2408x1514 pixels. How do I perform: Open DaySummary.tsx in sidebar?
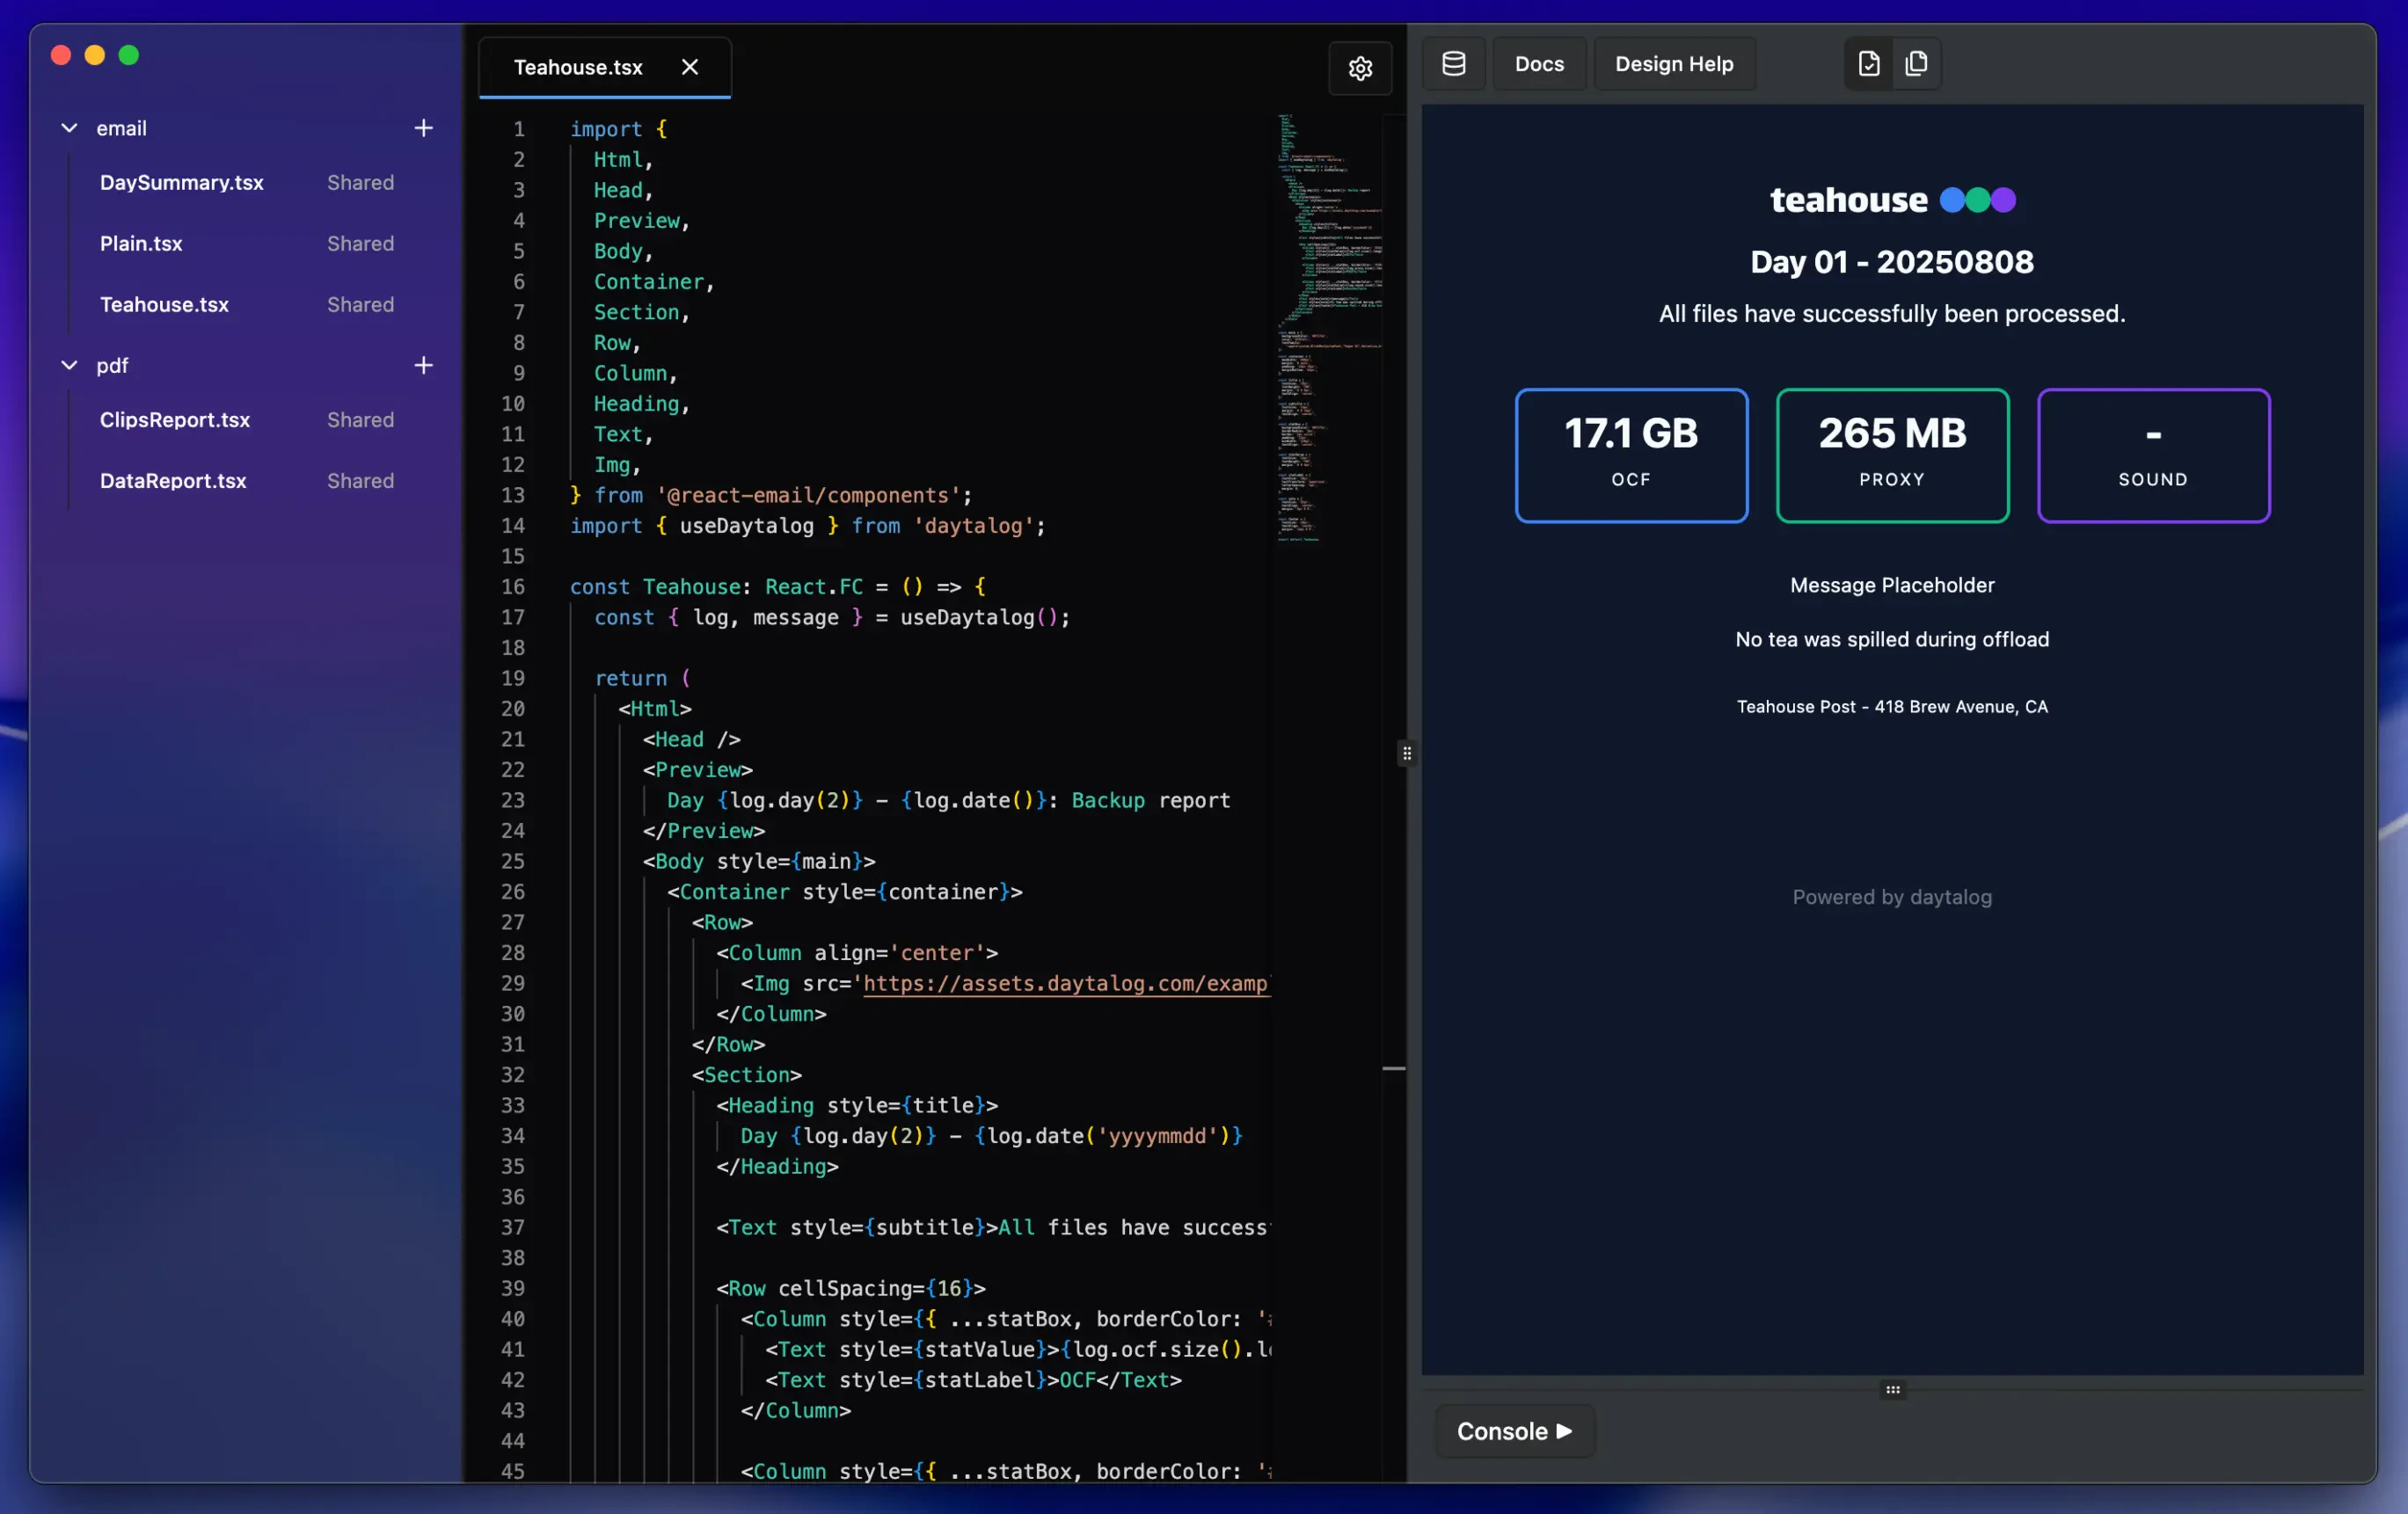coord(182,182)
